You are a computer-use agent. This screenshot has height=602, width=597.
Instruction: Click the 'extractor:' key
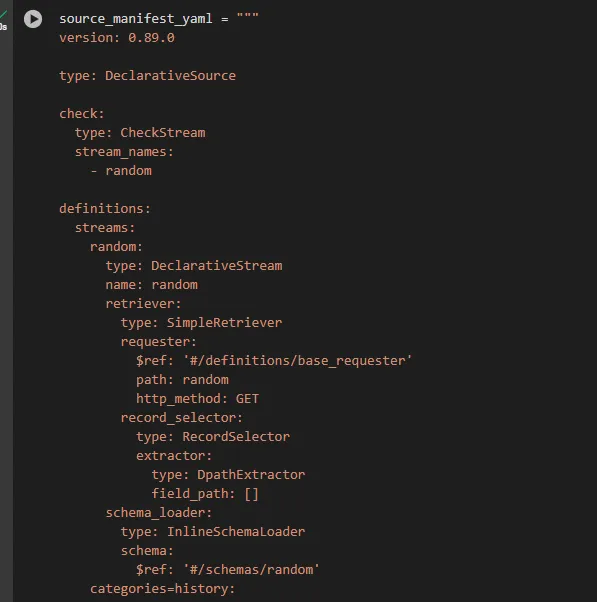174,456
